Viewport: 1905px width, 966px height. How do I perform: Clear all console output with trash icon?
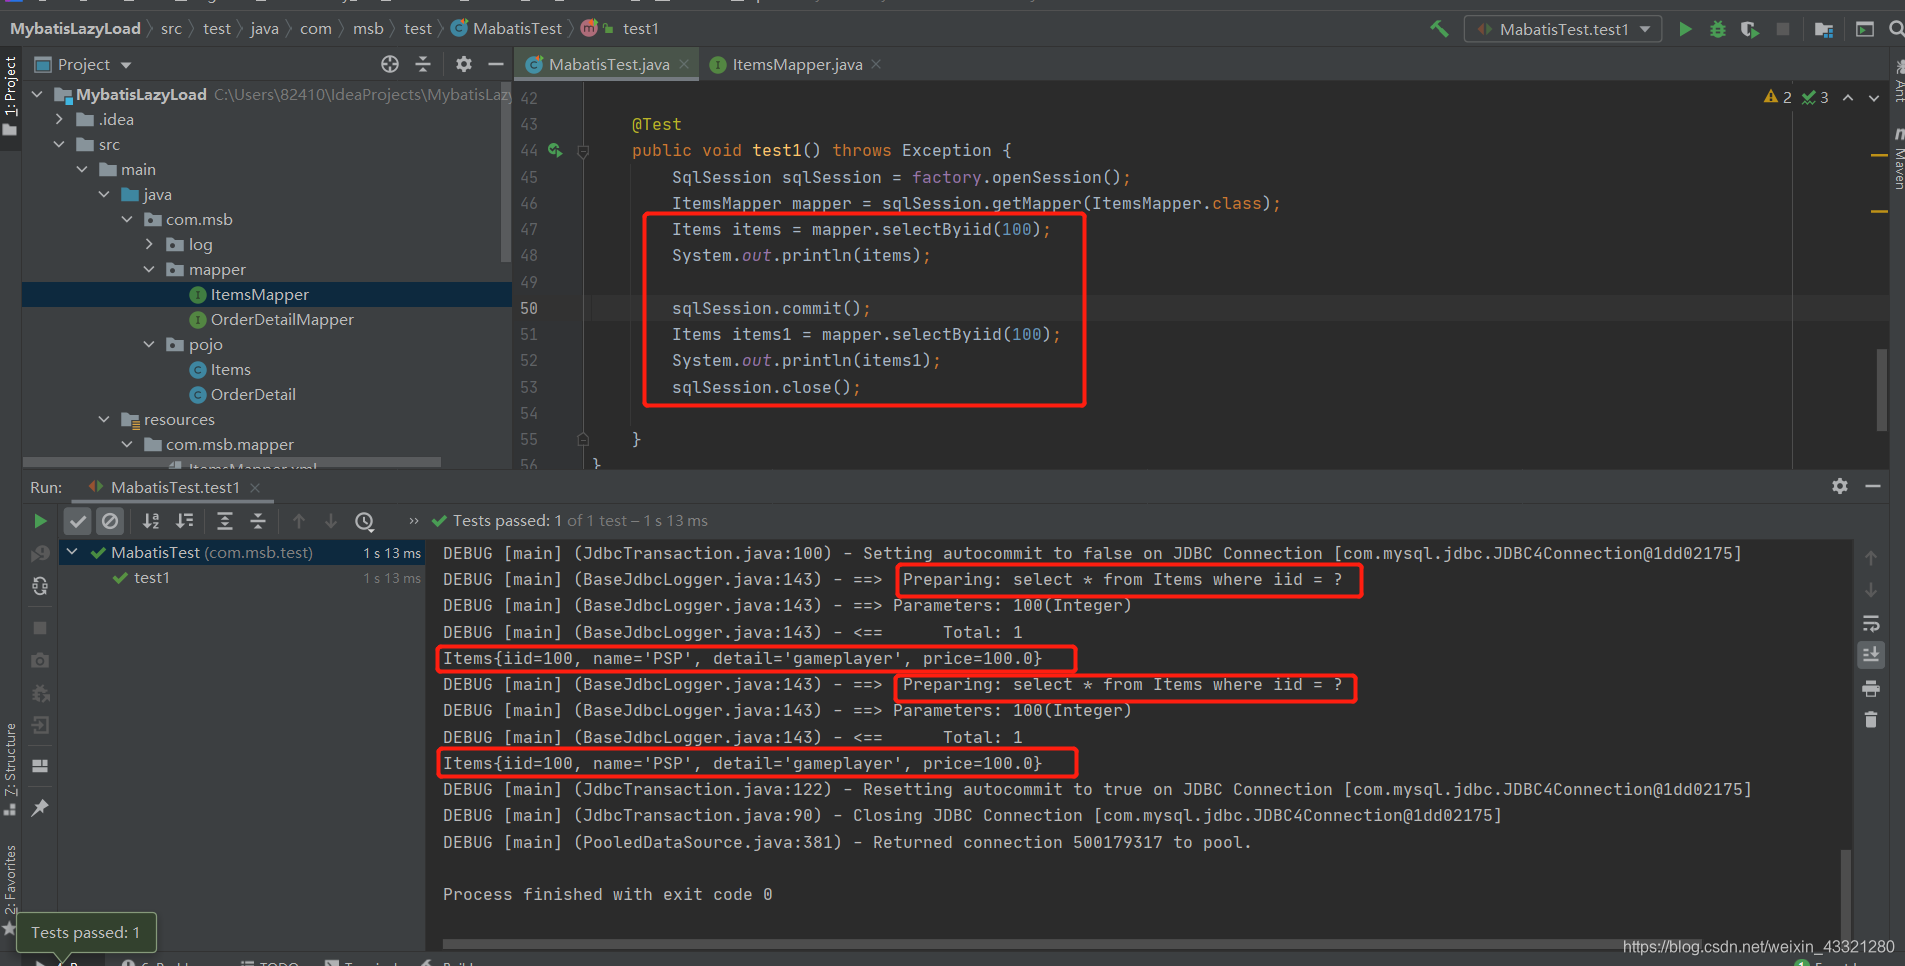click(x=1871, y=719)
